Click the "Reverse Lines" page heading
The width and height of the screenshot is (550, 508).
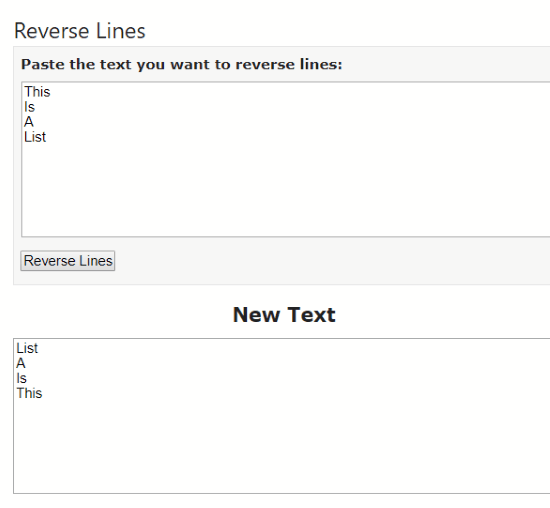click(80, 31)
